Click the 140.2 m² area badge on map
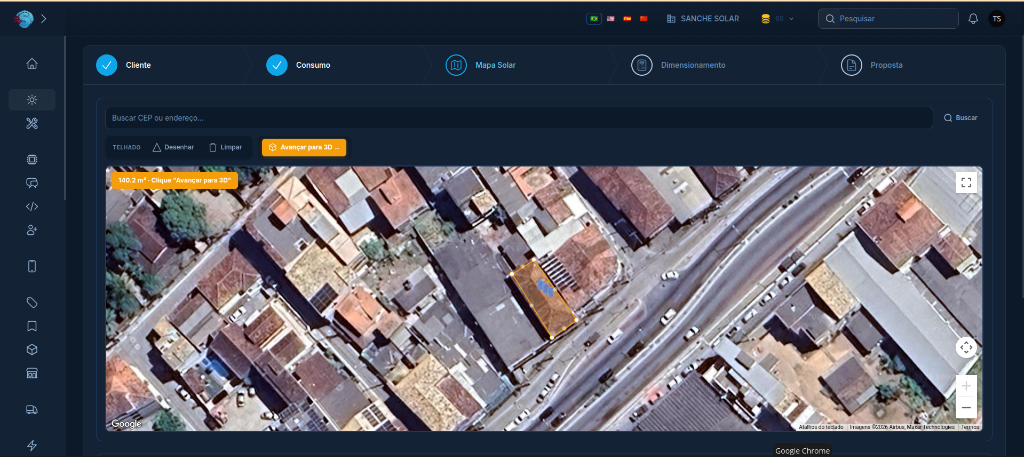This screenshot has width=1024, height=457. [x=175, y=180]
